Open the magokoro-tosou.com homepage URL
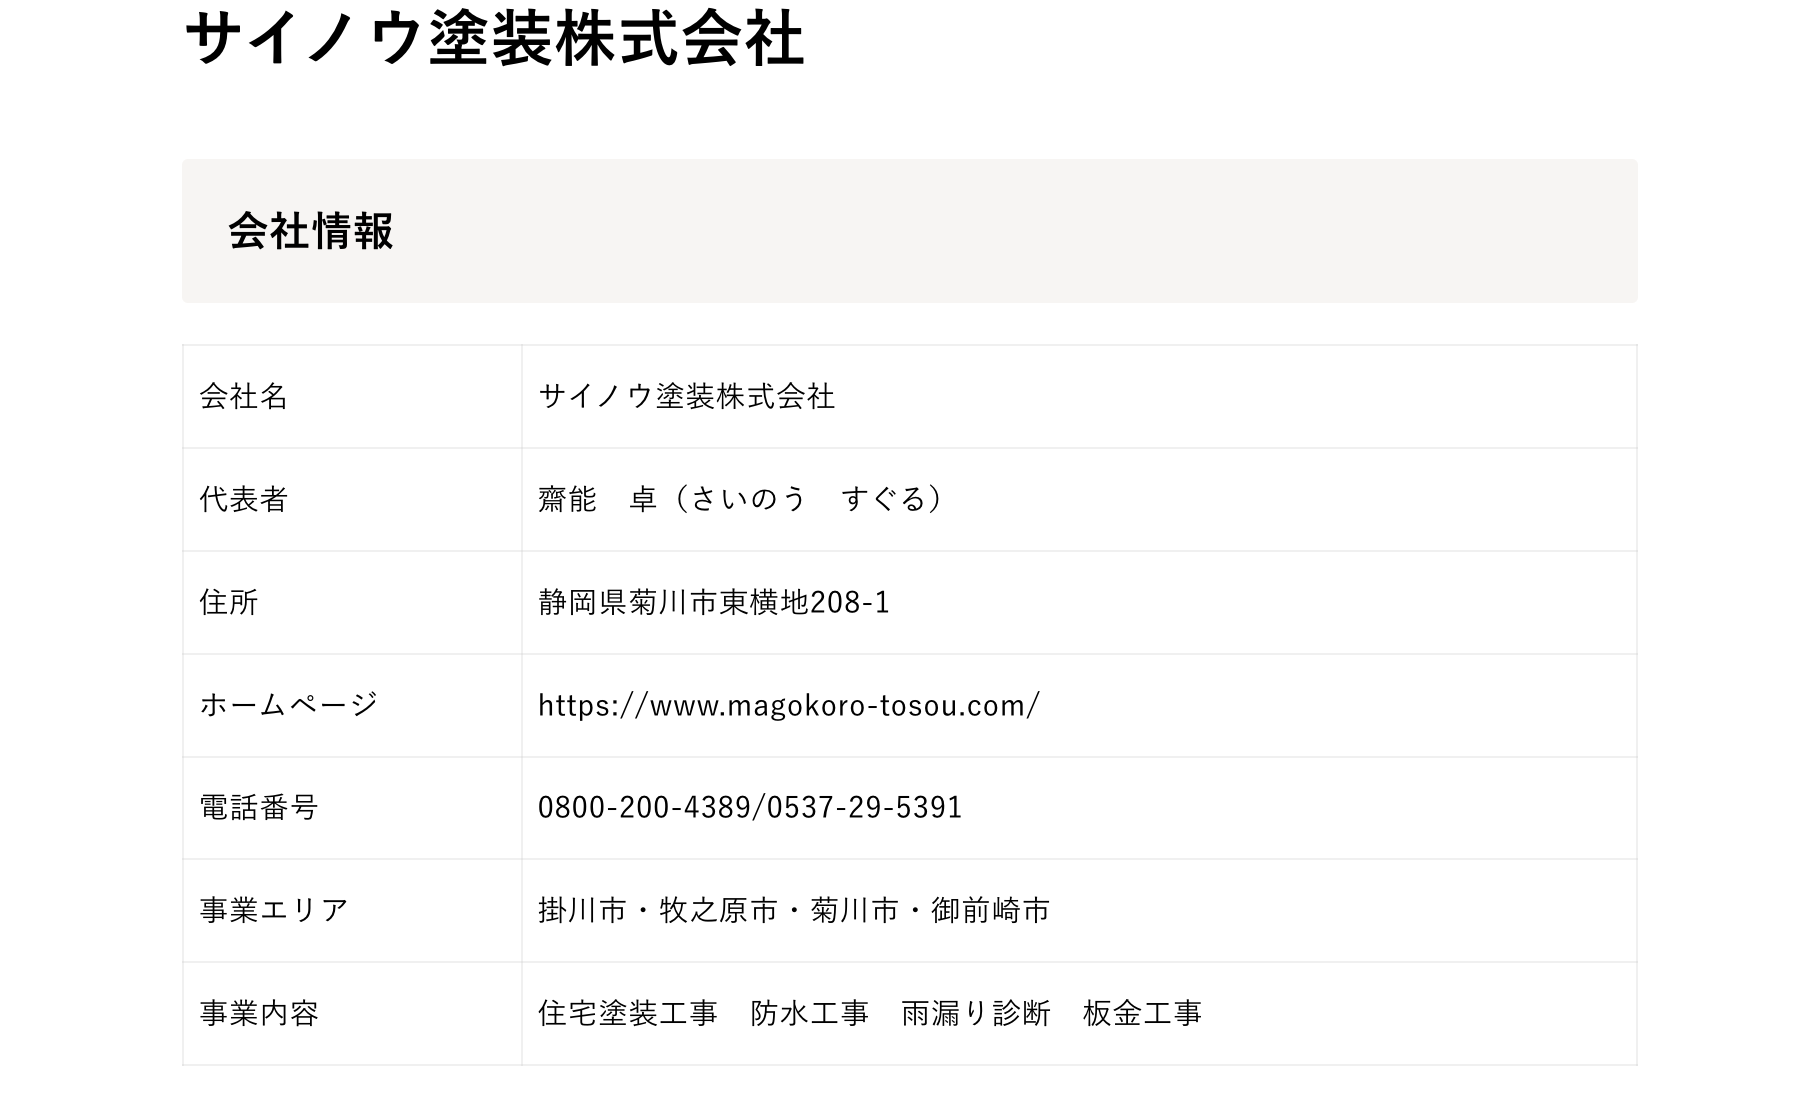 pos(788,705)
